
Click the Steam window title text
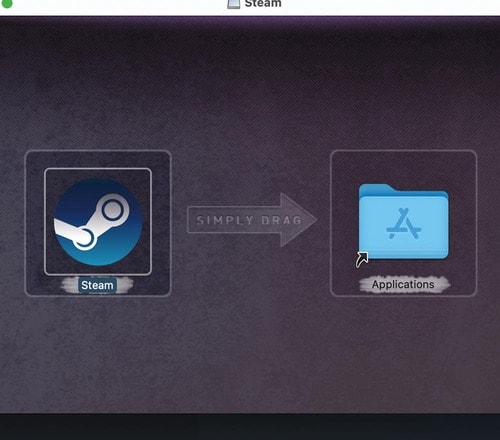pos(263,3)
